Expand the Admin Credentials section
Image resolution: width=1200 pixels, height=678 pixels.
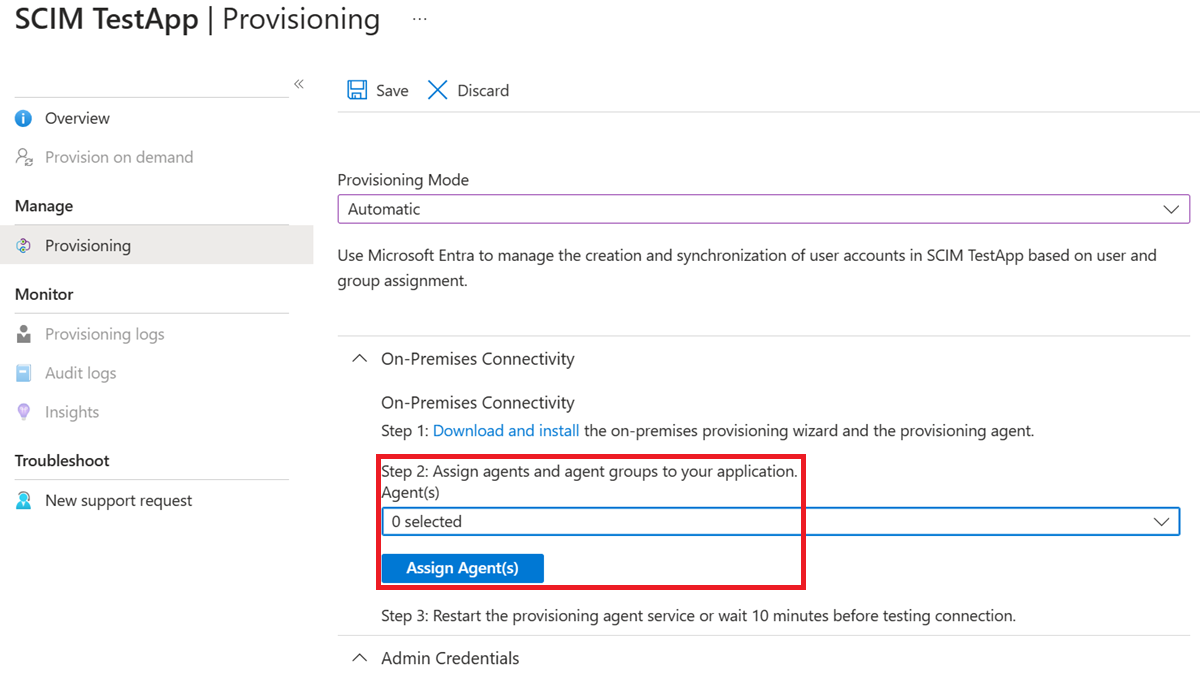(x=359, y=657)
